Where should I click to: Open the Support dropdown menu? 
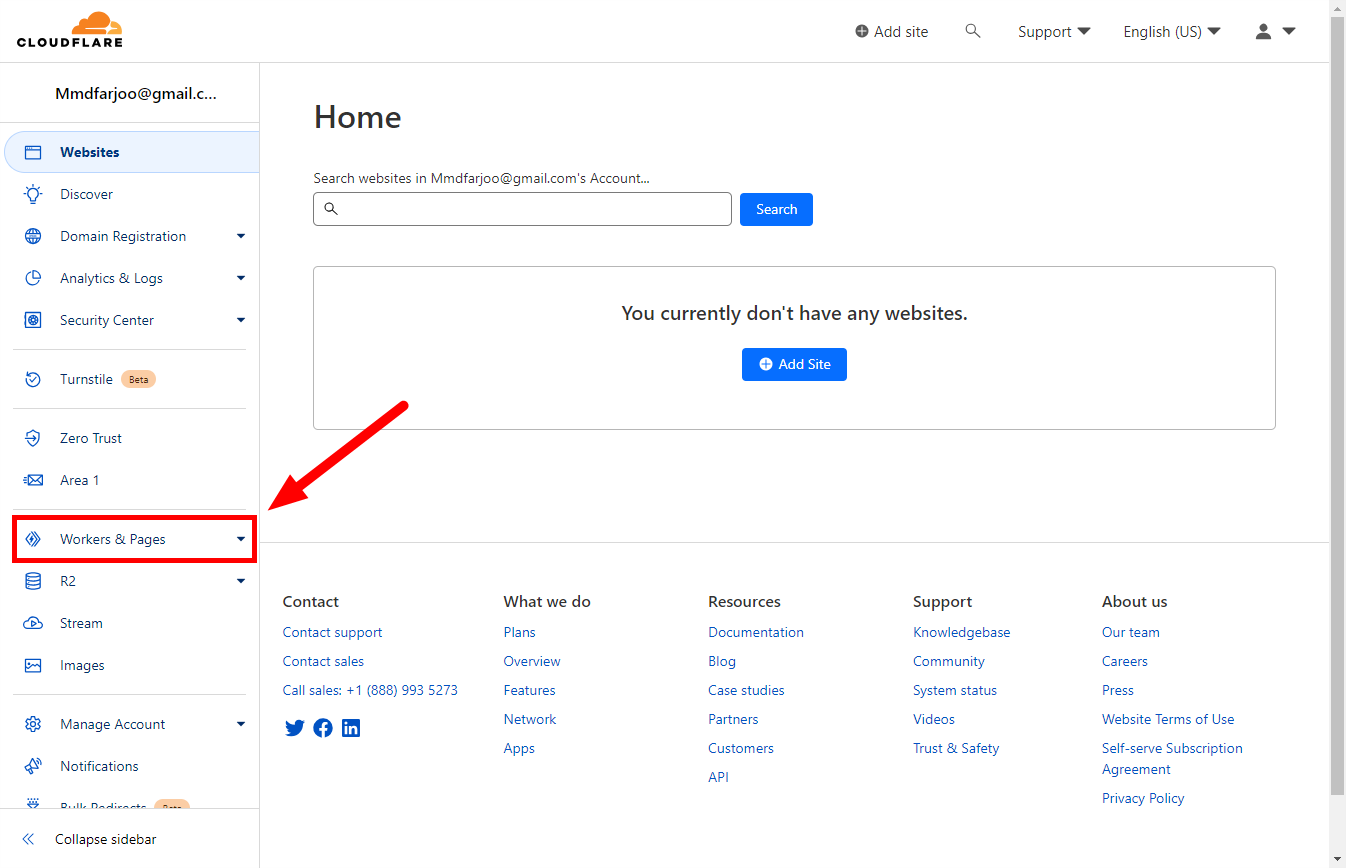pos(1054,31)
